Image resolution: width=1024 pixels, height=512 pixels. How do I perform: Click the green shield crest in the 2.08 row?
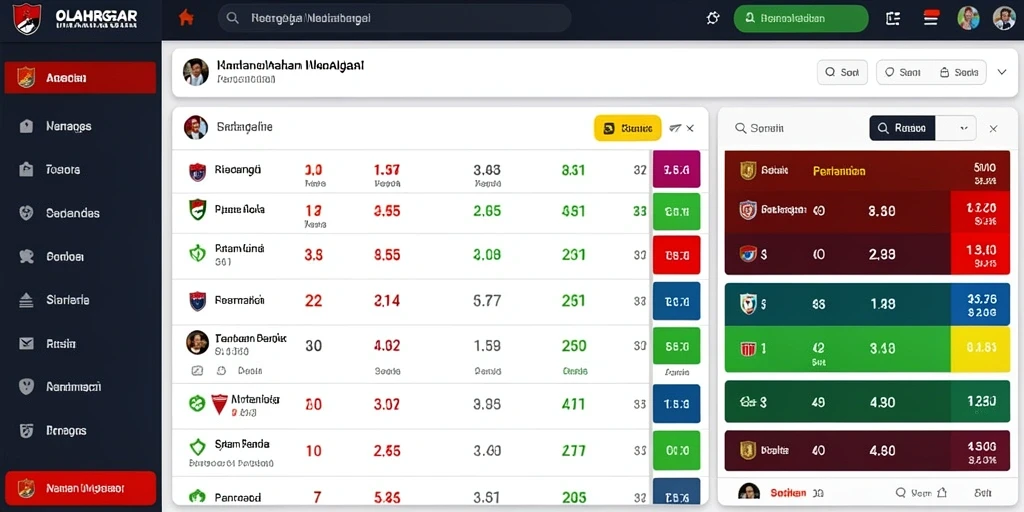197,253
